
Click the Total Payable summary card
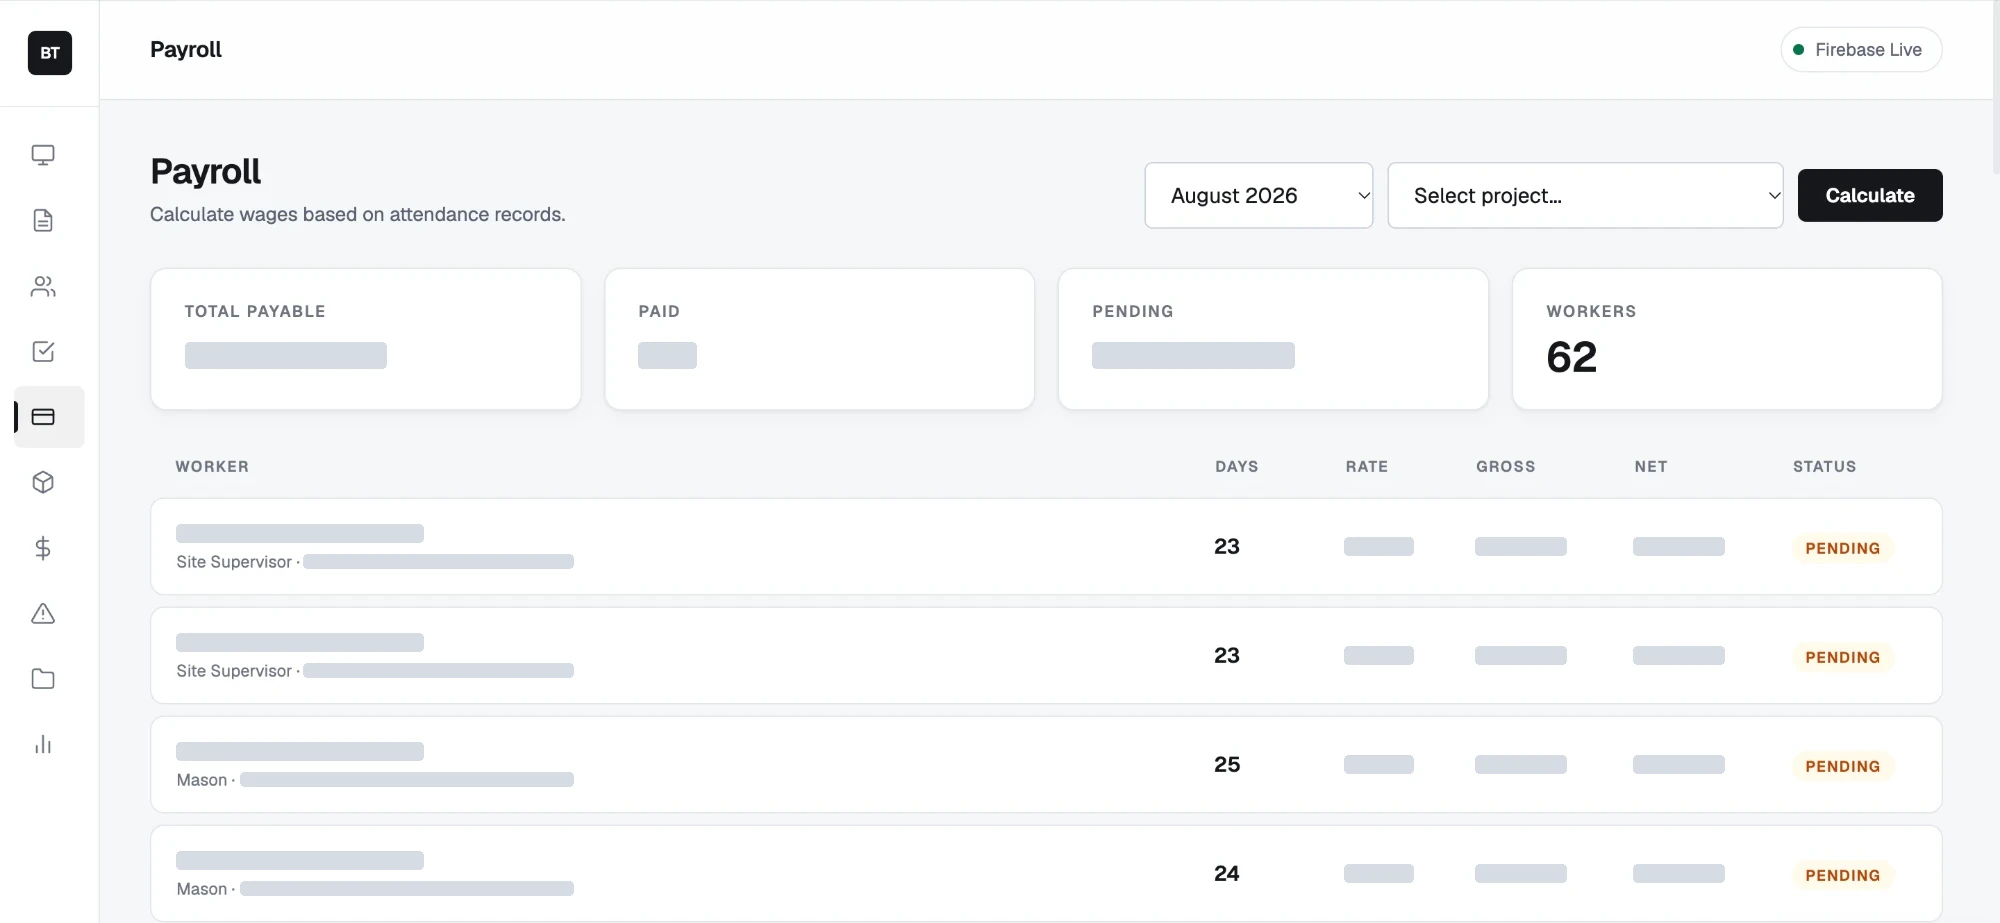(x=365, y=339)
